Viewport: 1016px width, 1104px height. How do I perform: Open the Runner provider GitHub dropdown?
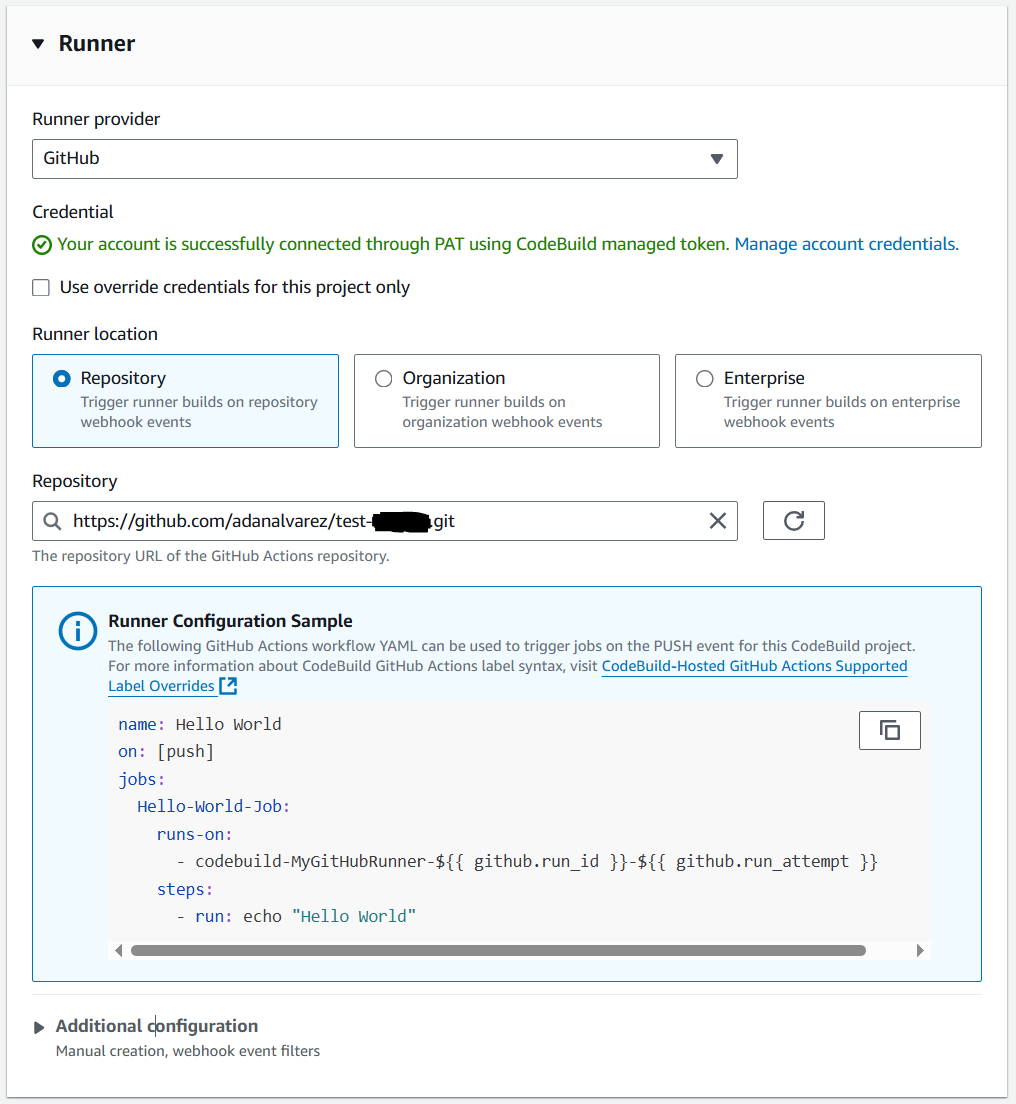[384, 158]
